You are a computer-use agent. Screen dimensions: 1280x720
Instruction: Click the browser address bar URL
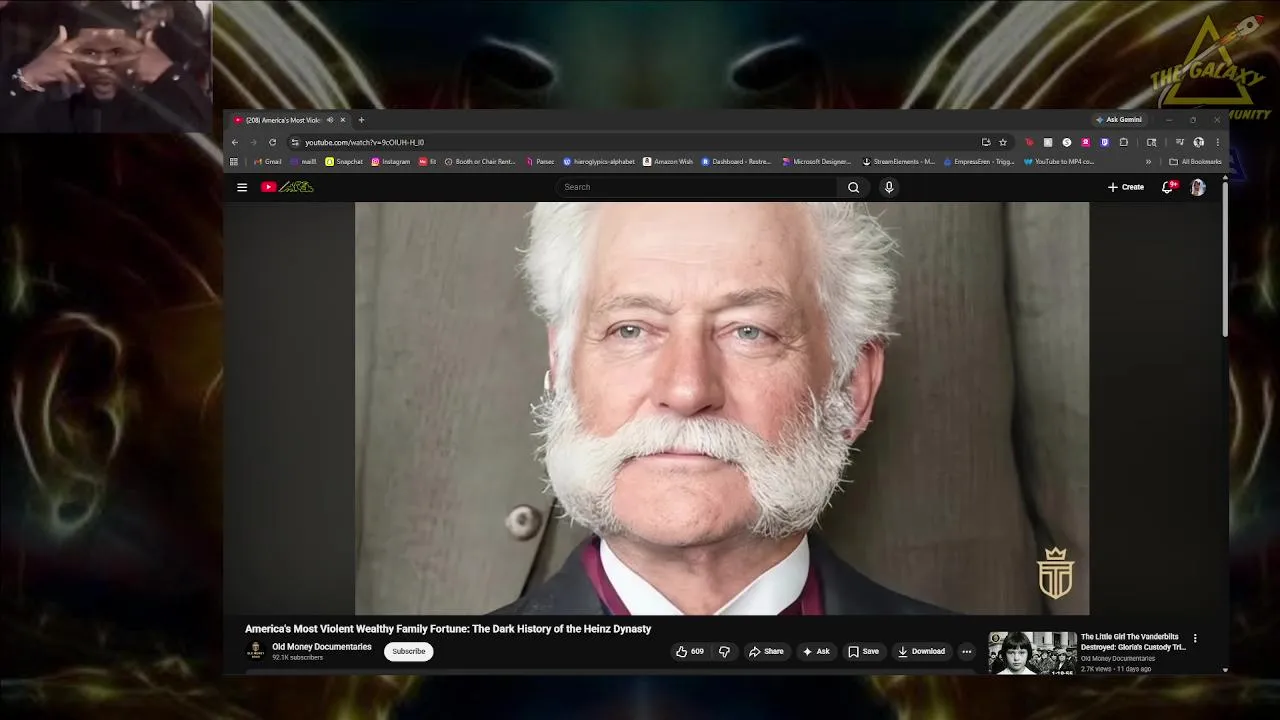[364, 142]
